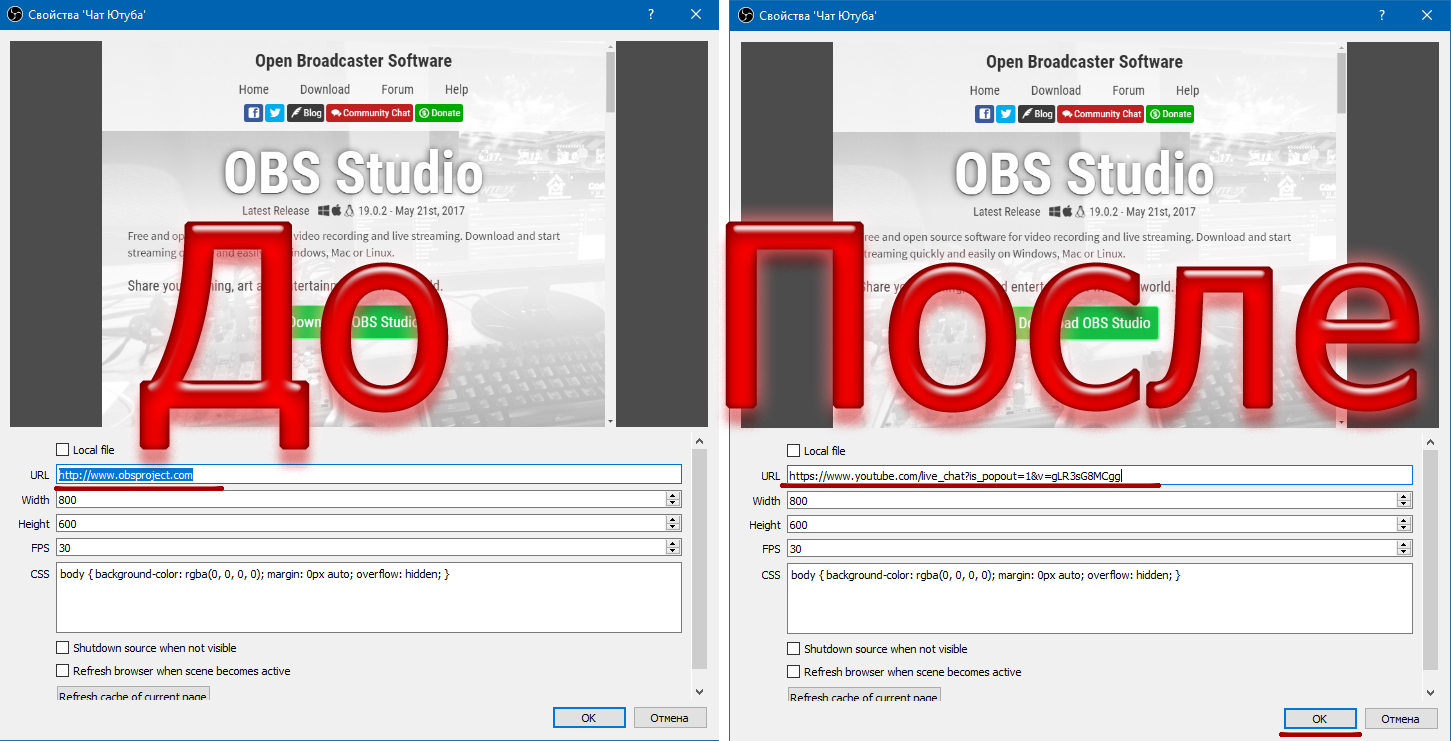The height and width of the screenshot is (741, 1451).
Task: Open Download link in left dialog preview
Action: (325, 89)
